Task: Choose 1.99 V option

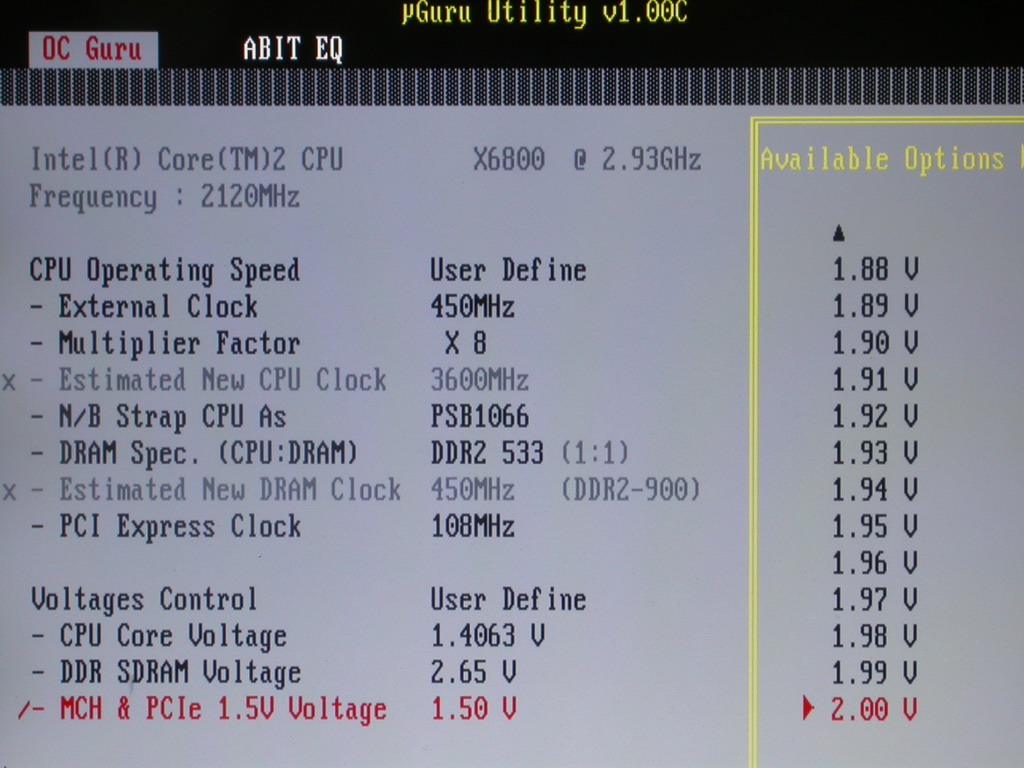Action: (x=875, y=673)
